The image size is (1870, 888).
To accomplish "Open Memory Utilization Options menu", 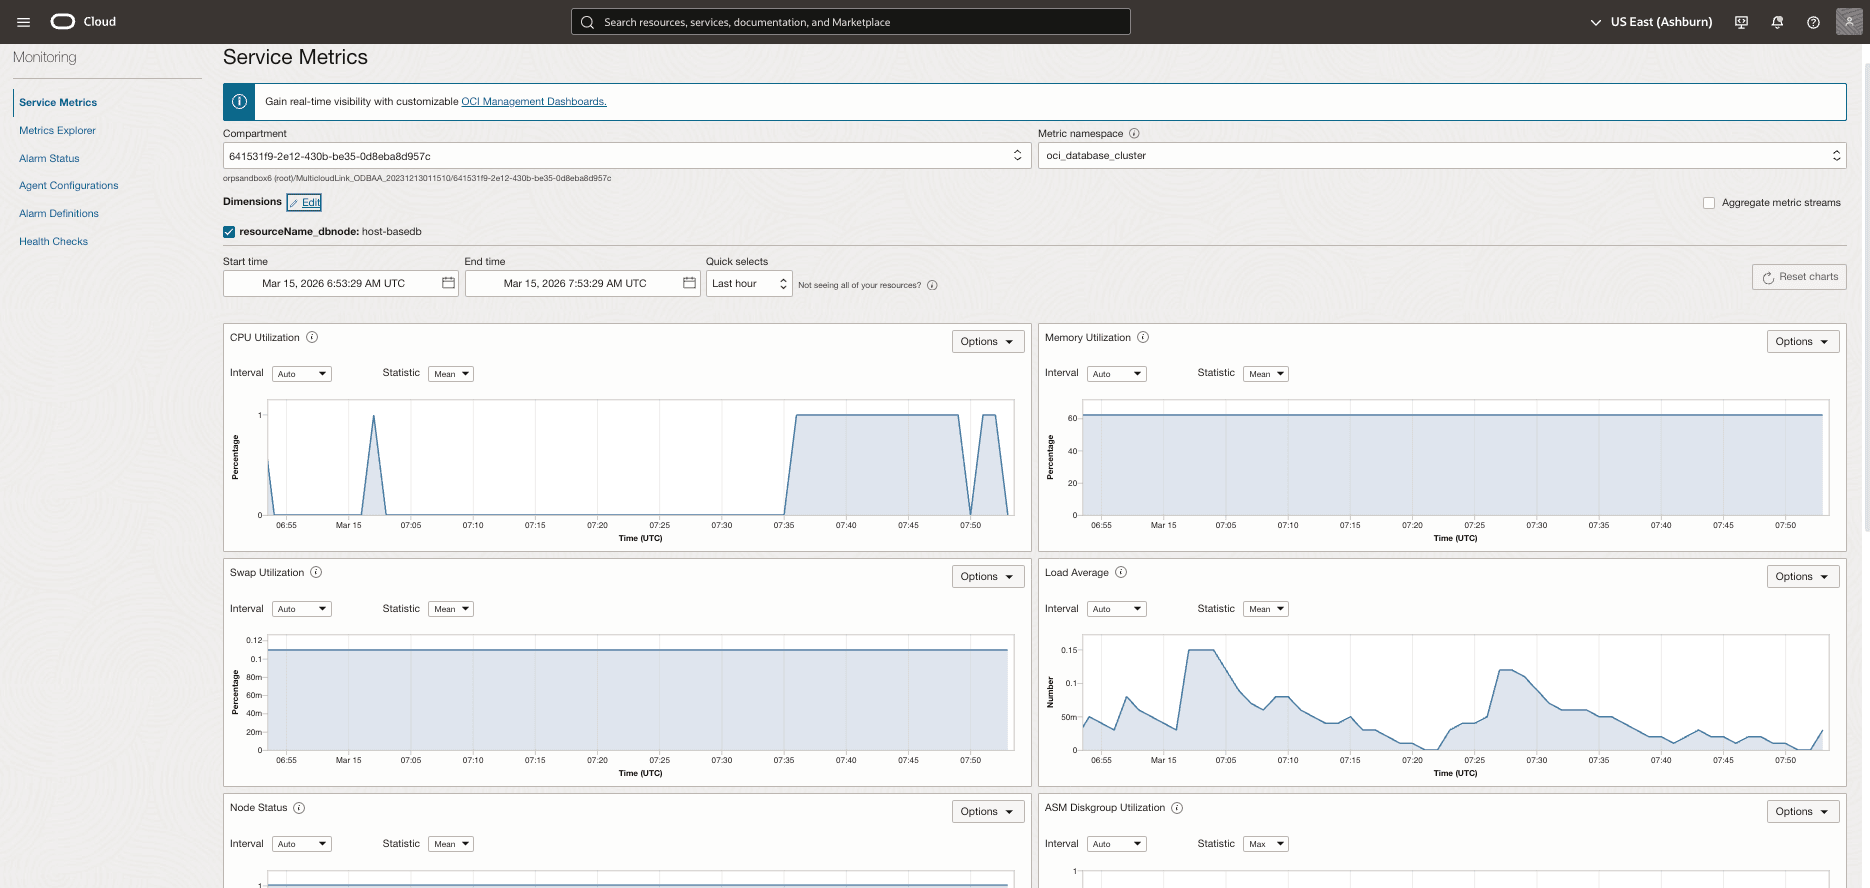I will coord(1803,342).
